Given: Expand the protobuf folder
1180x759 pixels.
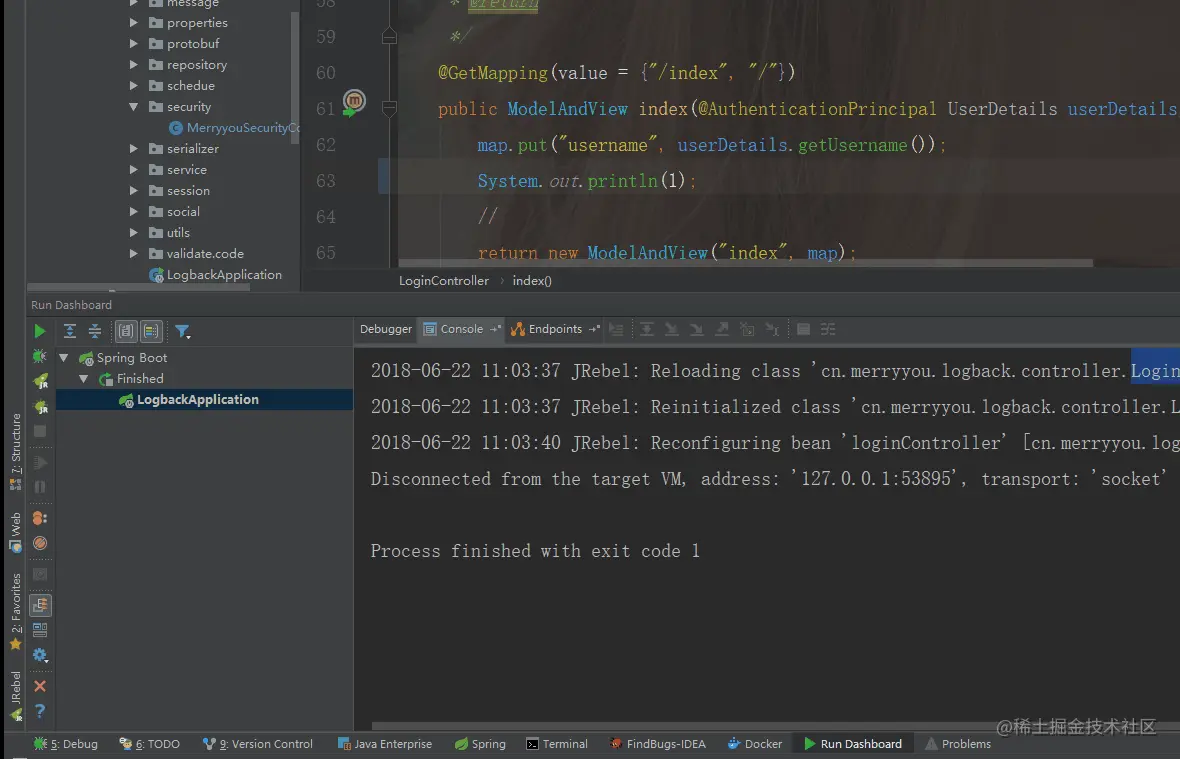Looking at the screenshot, I should coord(133,44).
